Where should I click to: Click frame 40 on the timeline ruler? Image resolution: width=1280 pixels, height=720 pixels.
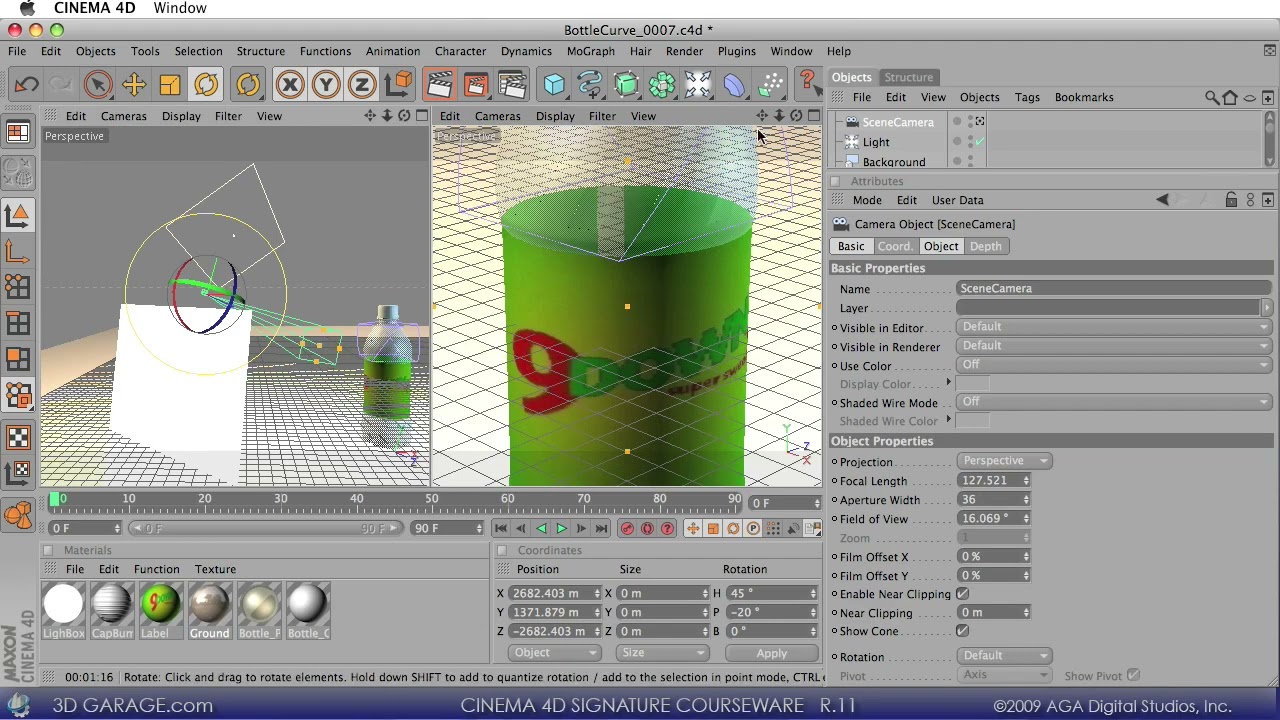point(357,498)
